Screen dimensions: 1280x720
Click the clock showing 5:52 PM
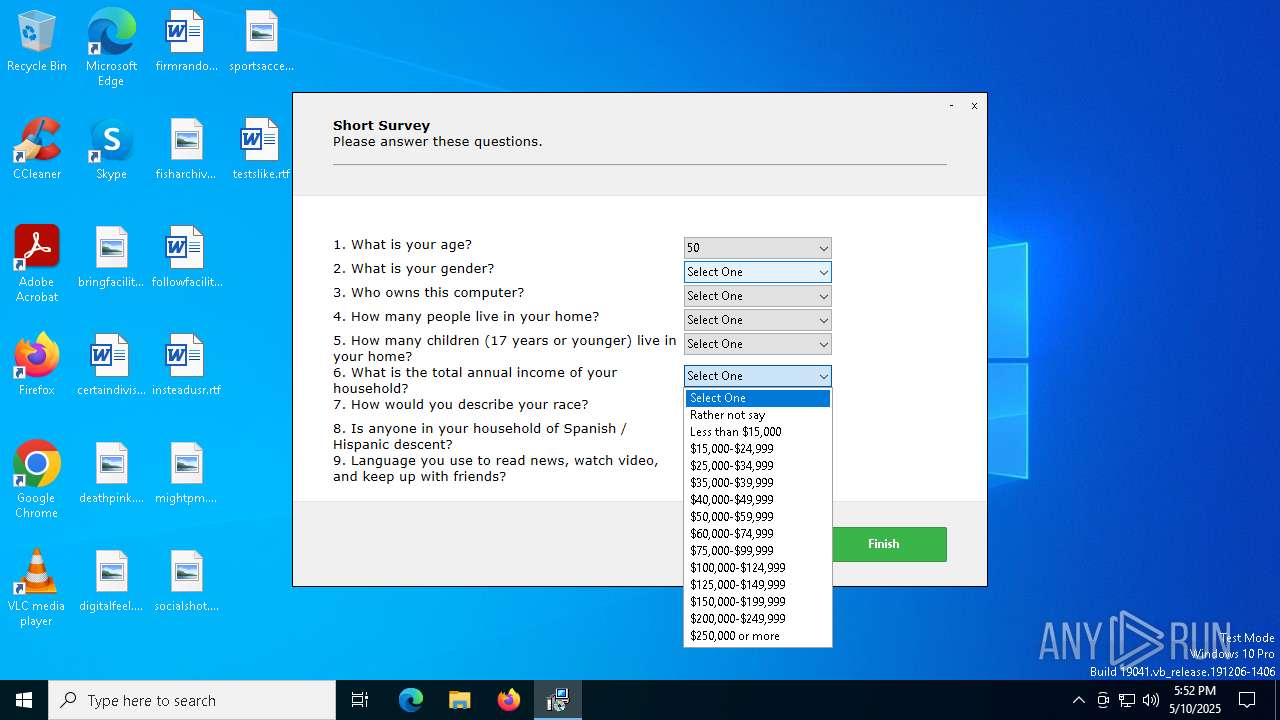coord(1195,700)
